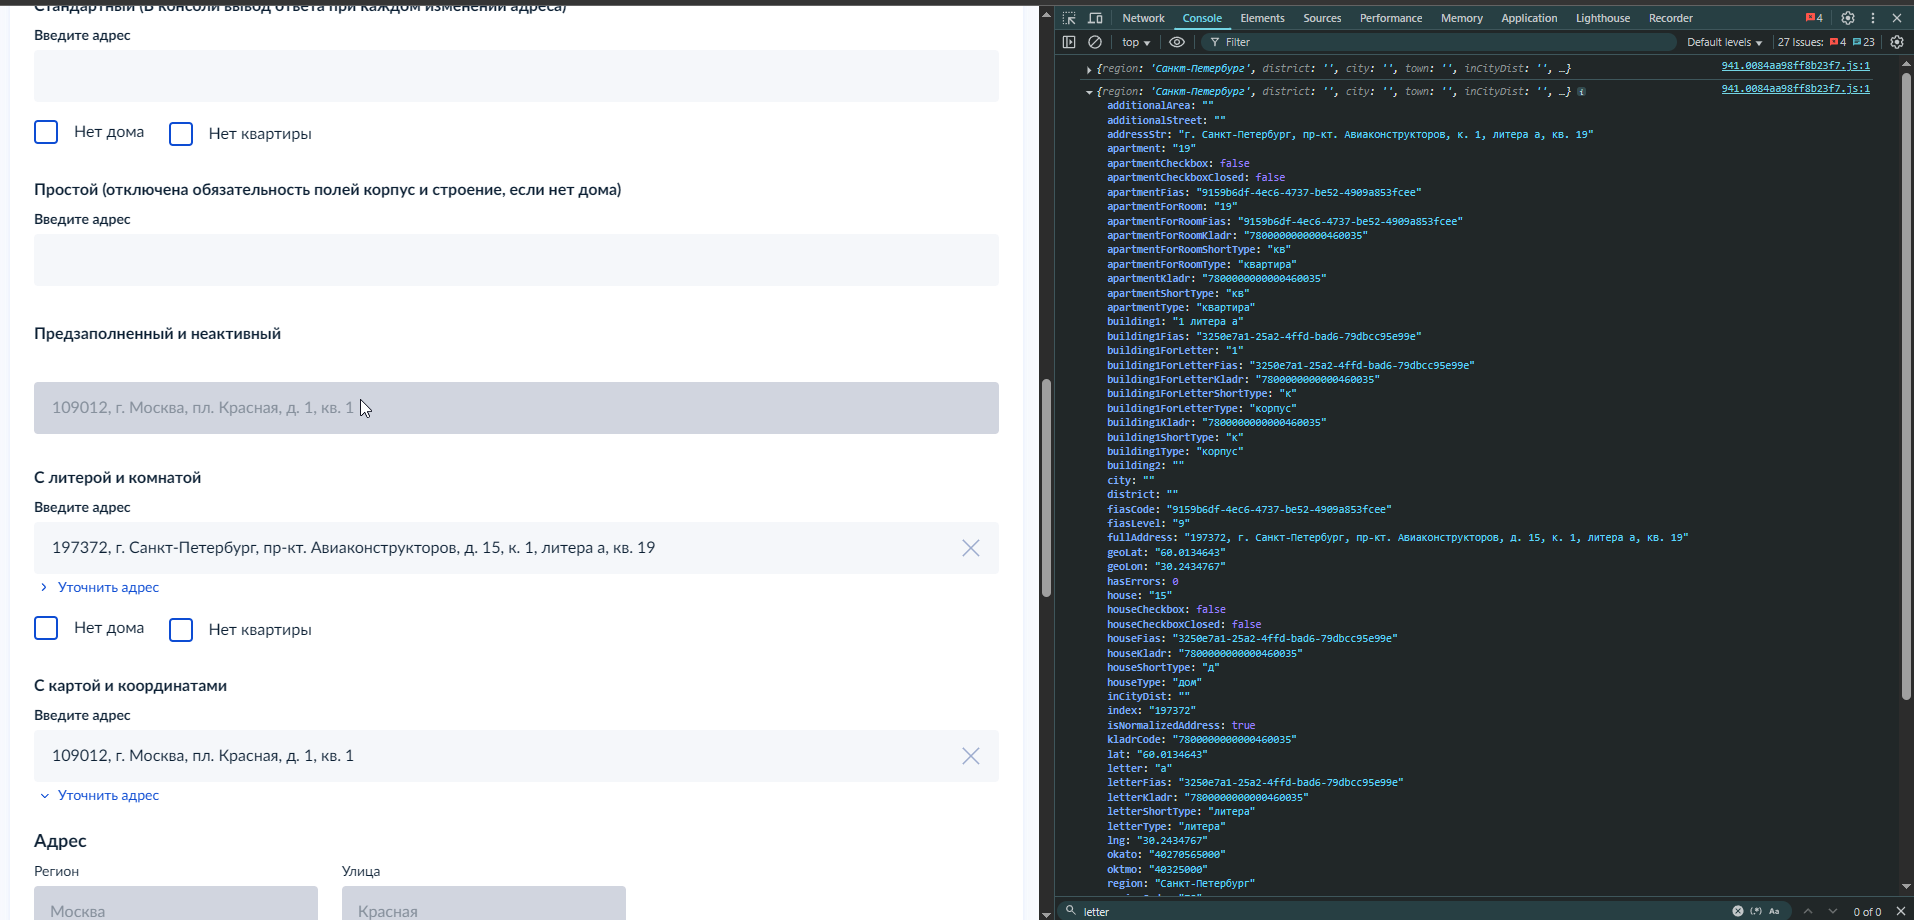Open the Elements tab
The width and height of the screenshot is (1914, 920).
point(1262,18)
